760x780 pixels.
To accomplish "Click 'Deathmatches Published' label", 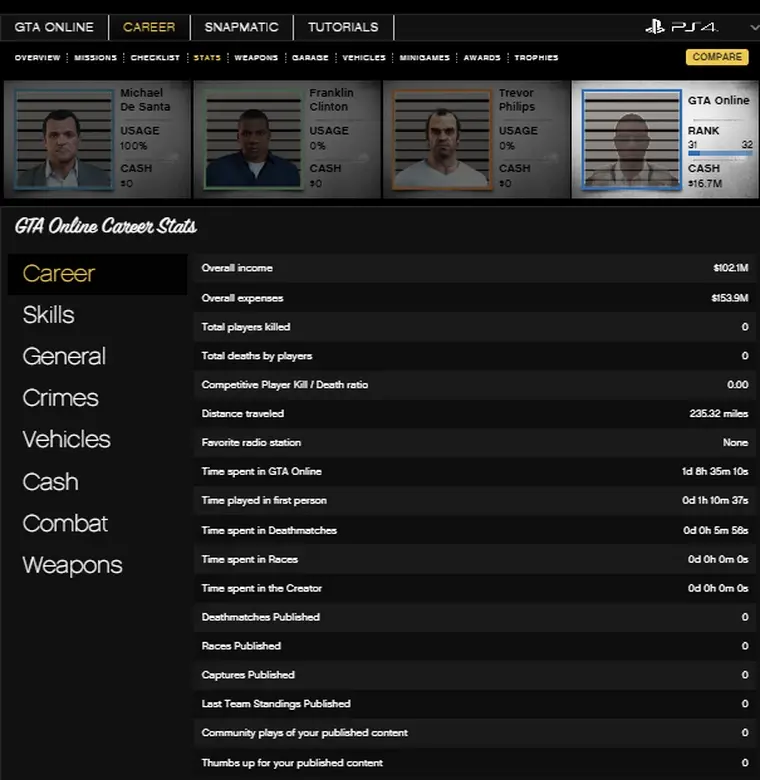I will (x=261, y=617).
